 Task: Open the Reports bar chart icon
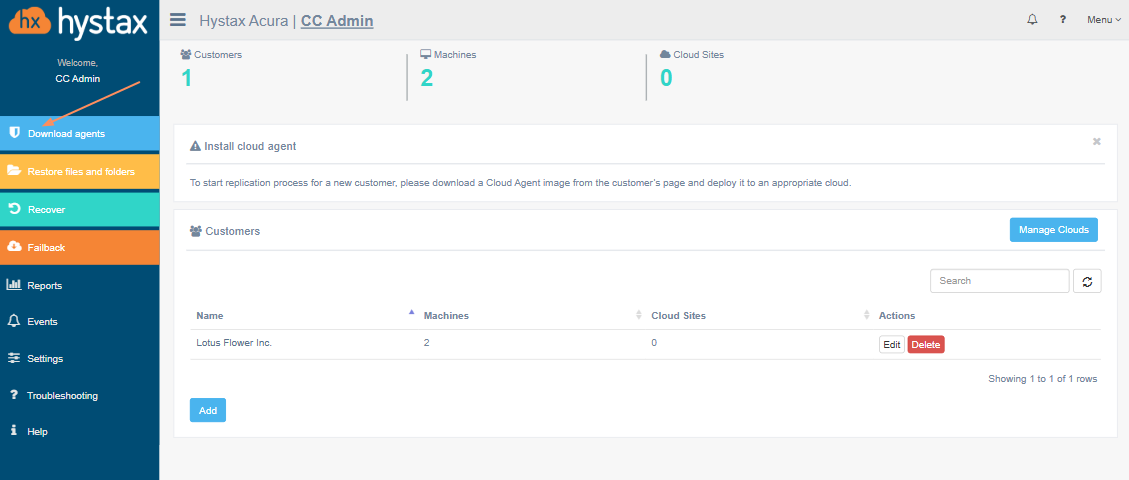tap(14, 285)
